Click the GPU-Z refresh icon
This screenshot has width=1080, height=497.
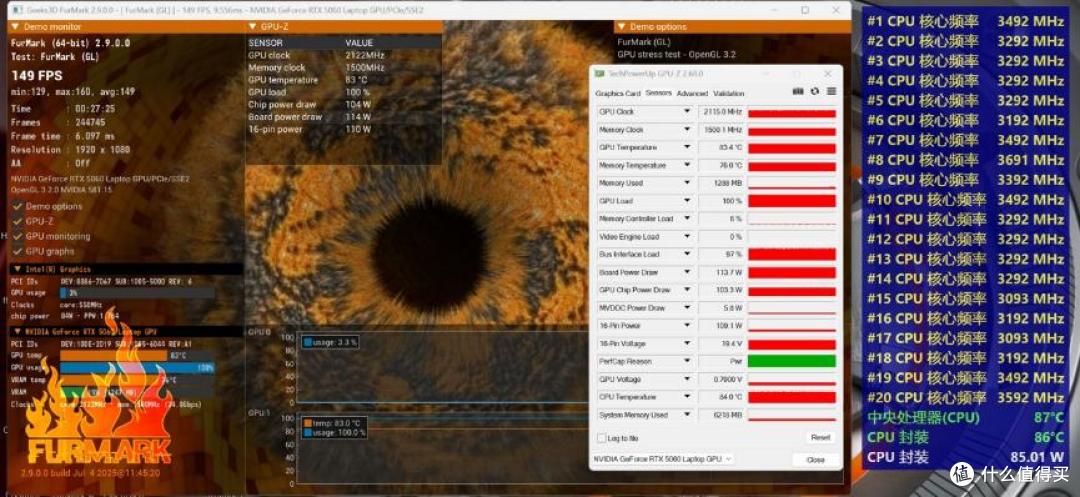[x=815, y=92]
